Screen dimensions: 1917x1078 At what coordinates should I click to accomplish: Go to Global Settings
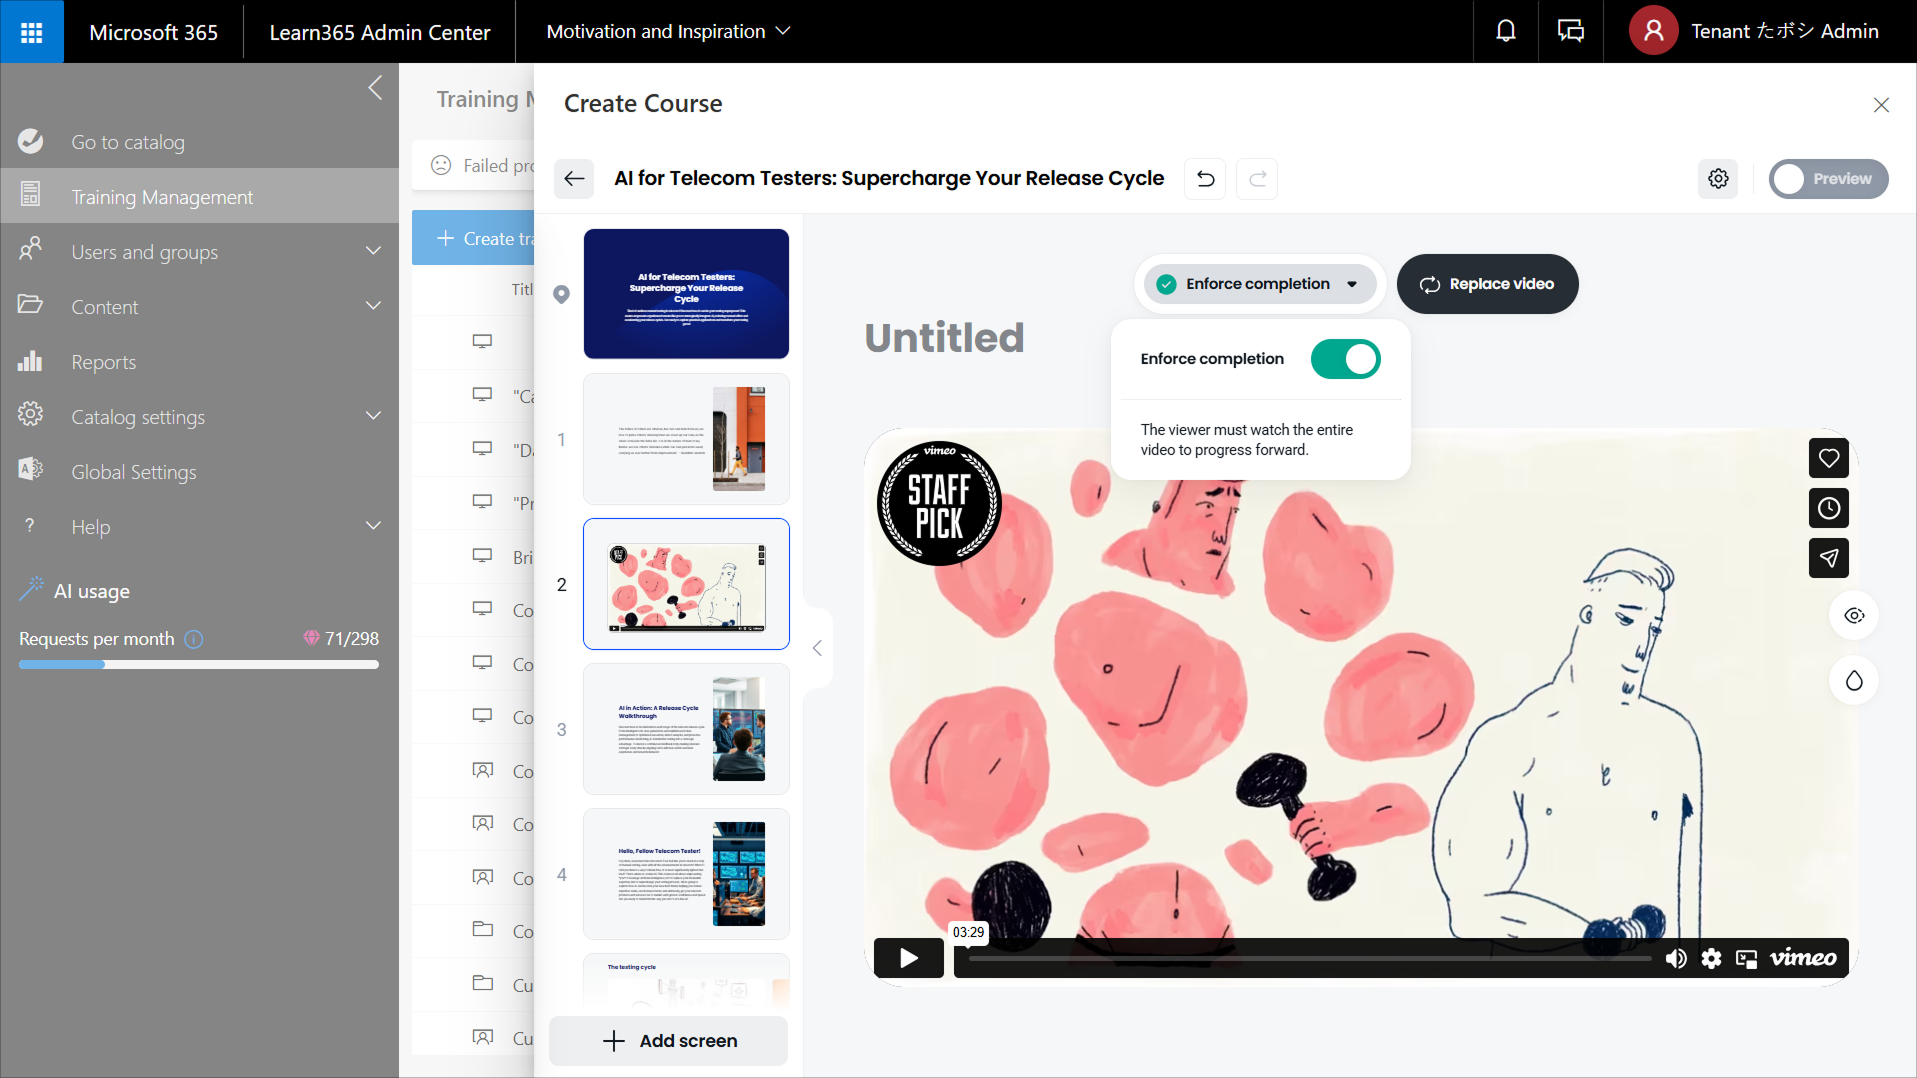coord(133,472)
